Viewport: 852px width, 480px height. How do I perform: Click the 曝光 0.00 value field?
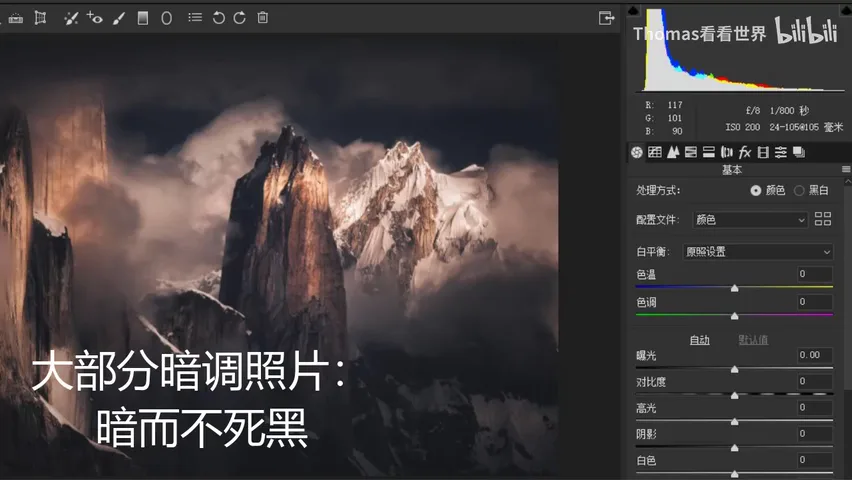[814, 355]
